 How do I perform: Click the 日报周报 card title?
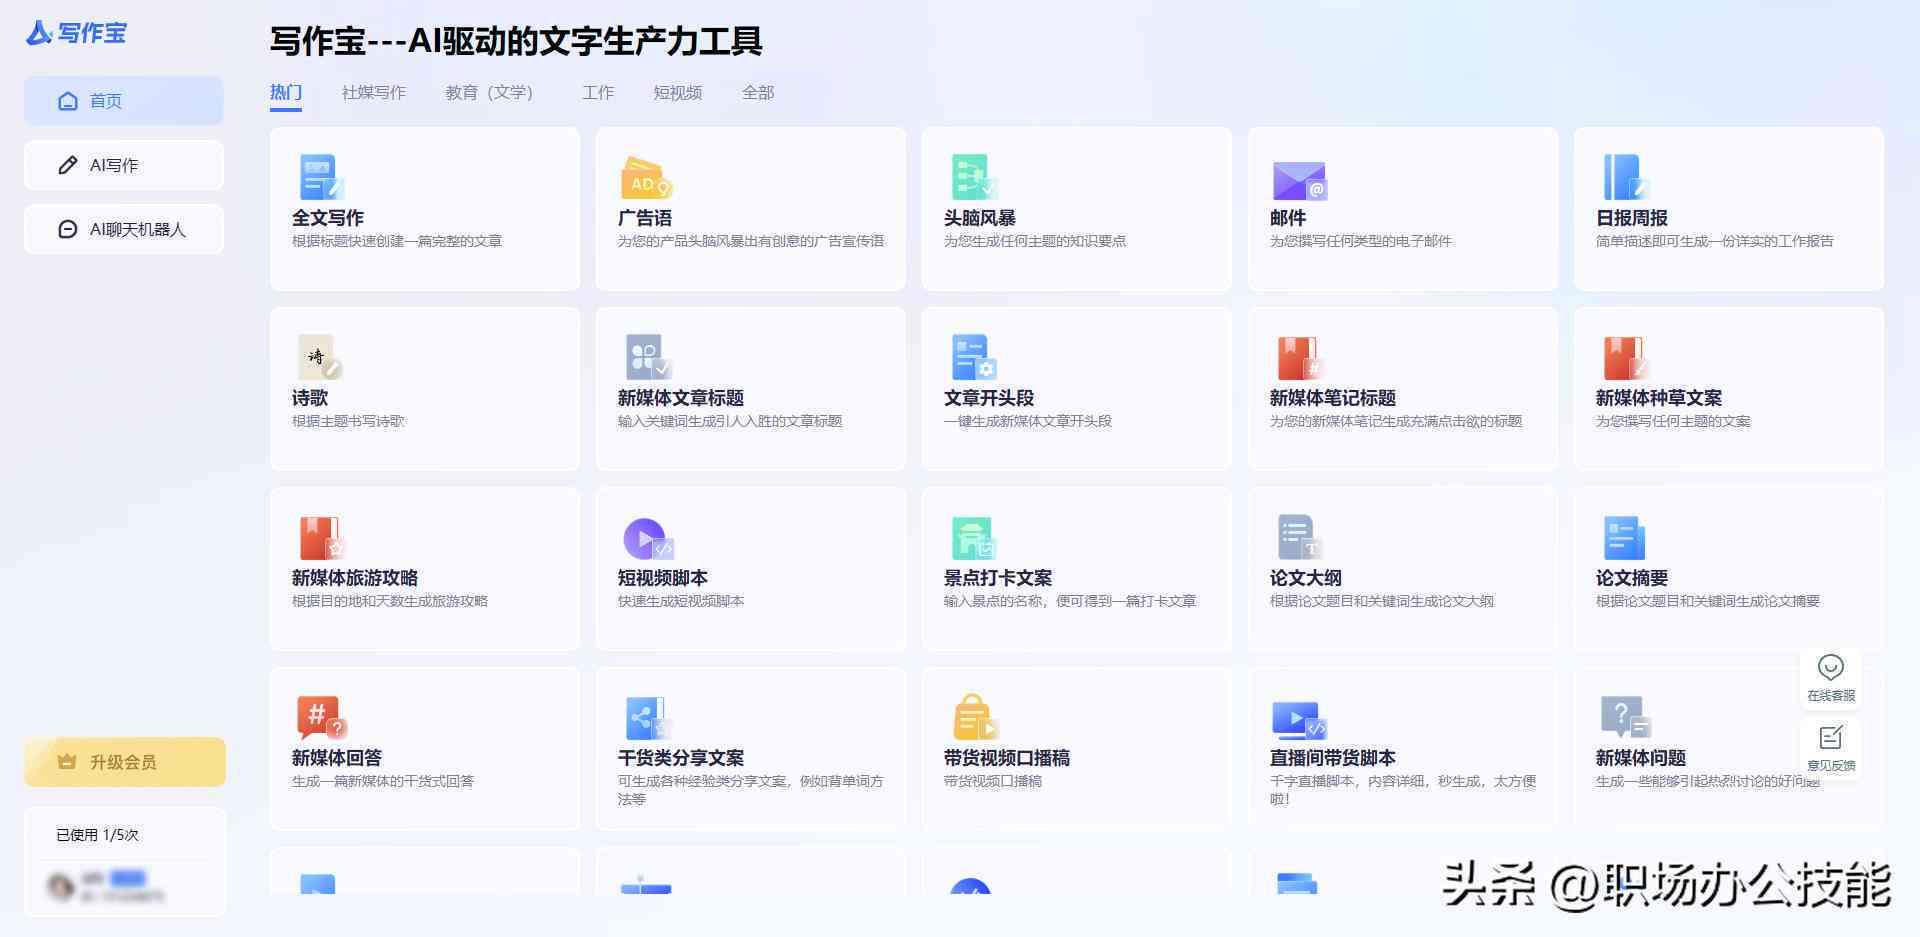[x=1632, y=218]
